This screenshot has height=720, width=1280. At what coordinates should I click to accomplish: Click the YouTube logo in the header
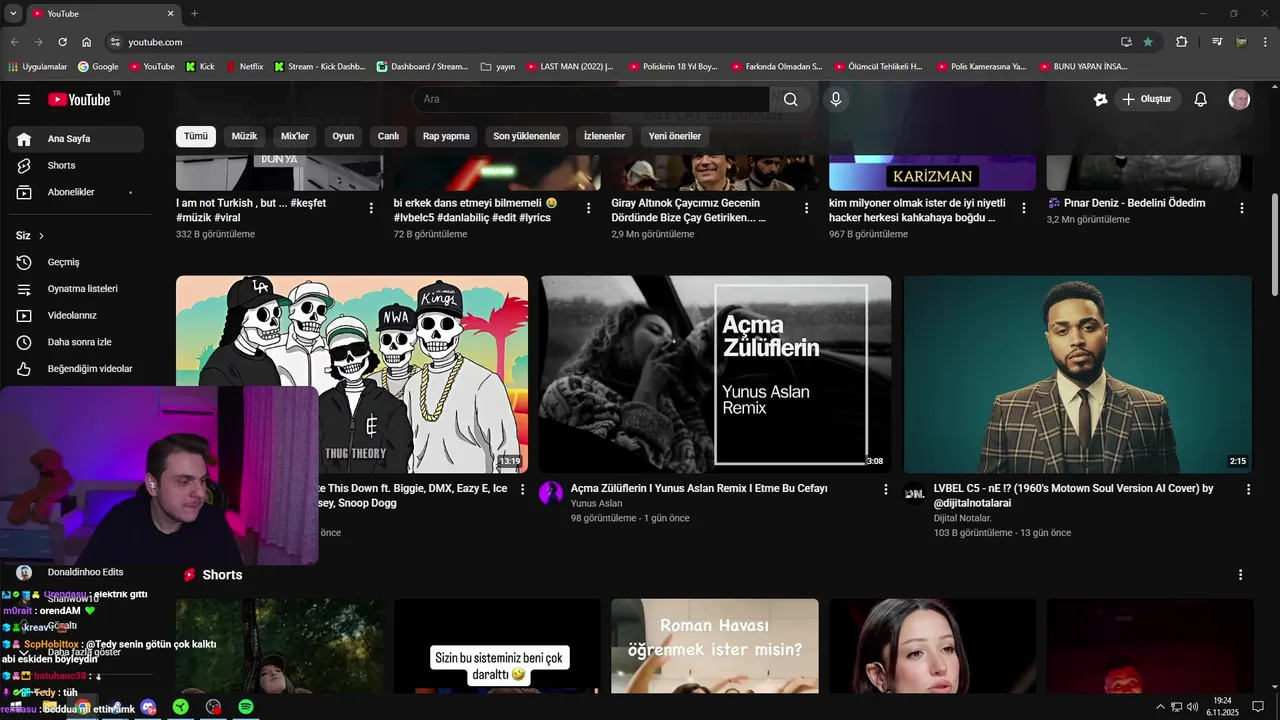80,99
